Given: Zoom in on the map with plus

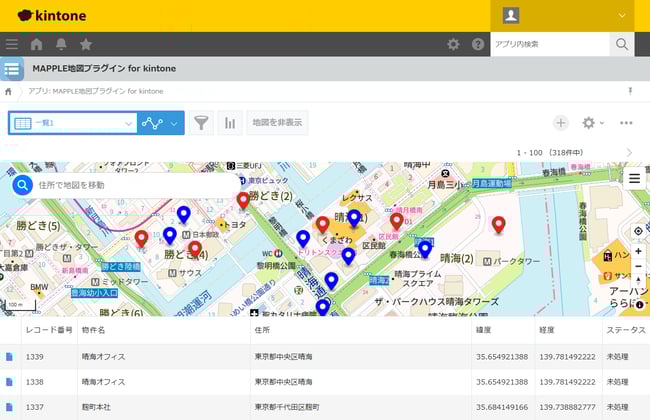Looking at the screenshot, I should point(638,251).
